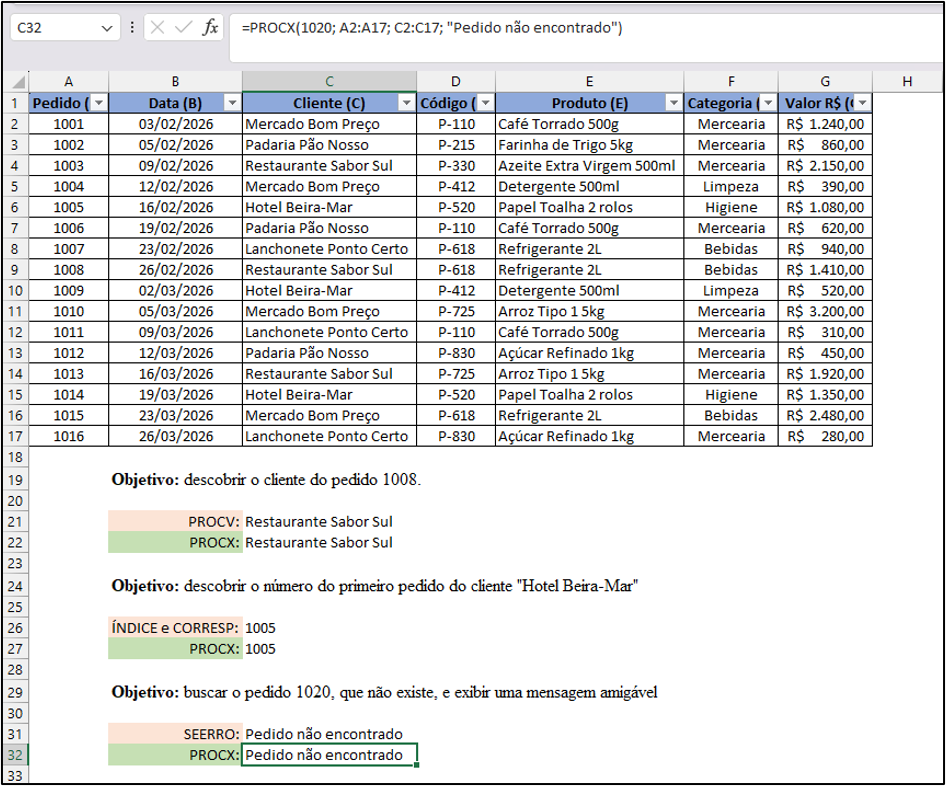
Task: Open the Data (B) filter dropdown
Action: click(232, 103)
